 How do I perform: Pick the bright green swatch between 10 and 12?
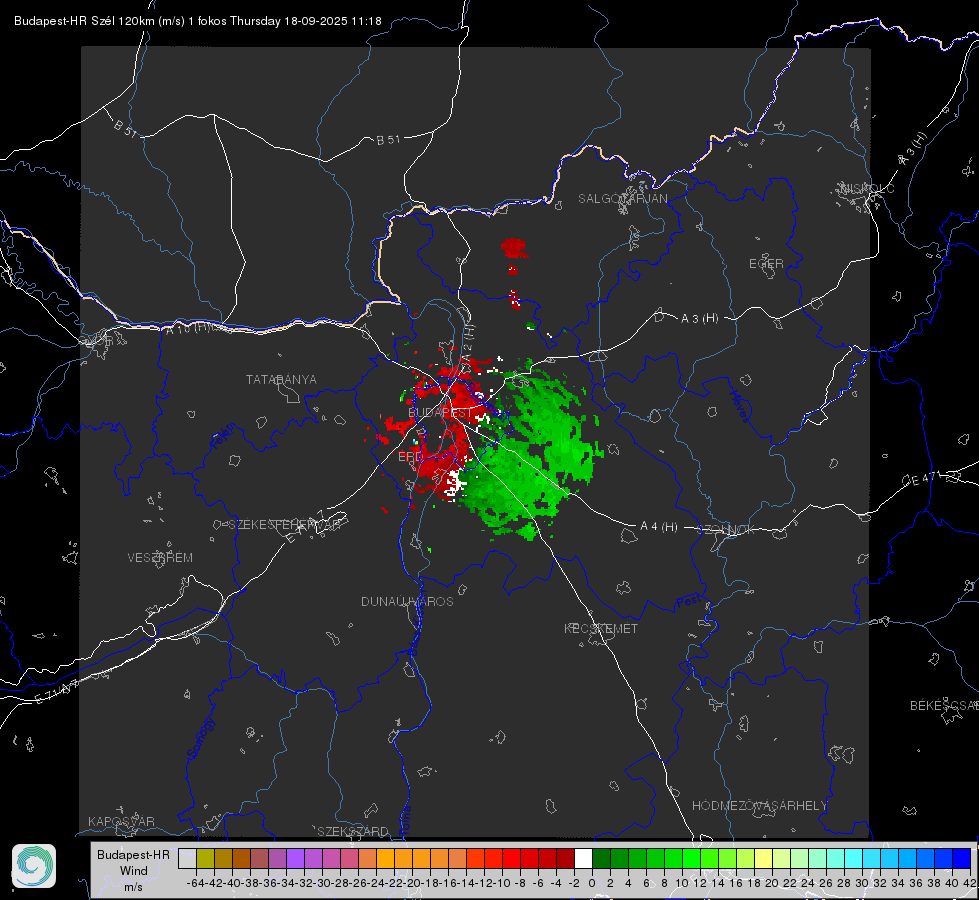691,858
